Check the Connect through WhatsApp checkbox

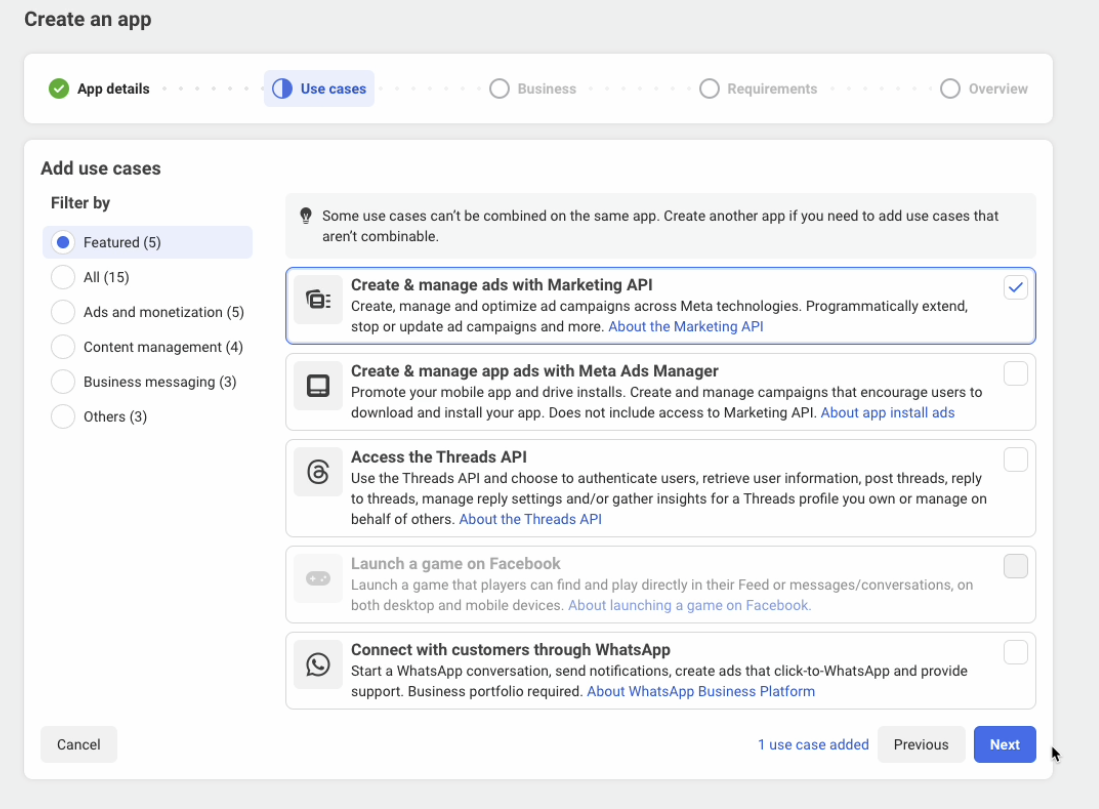1015,653
